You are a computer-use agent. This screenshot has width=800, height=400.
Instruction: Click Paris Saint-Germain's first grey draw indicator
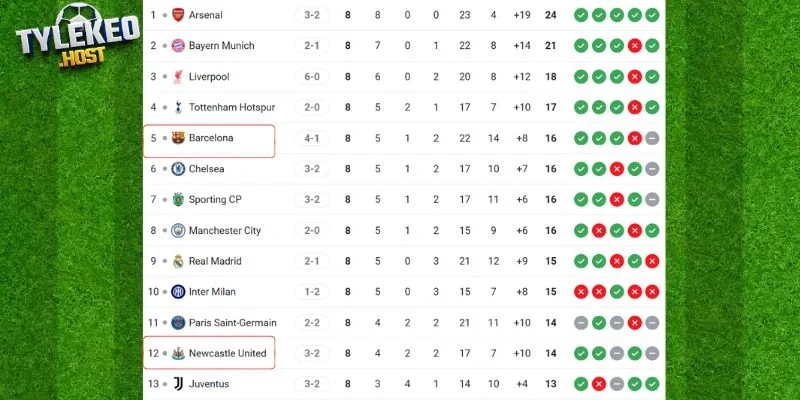point(581,323)
